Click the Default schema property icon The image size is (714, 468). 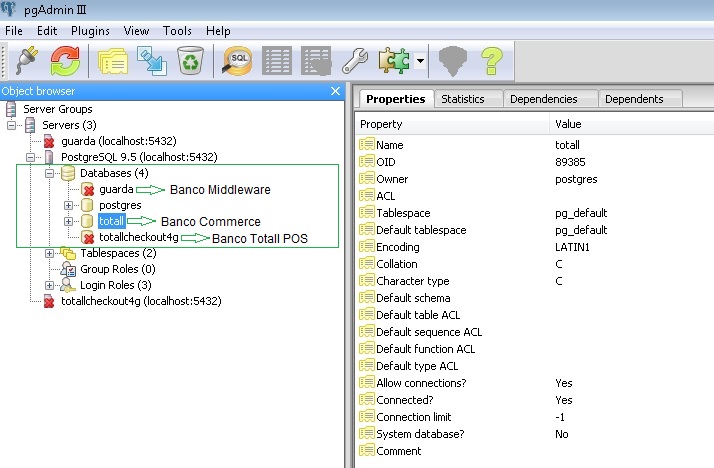click(x=367, y=298)
